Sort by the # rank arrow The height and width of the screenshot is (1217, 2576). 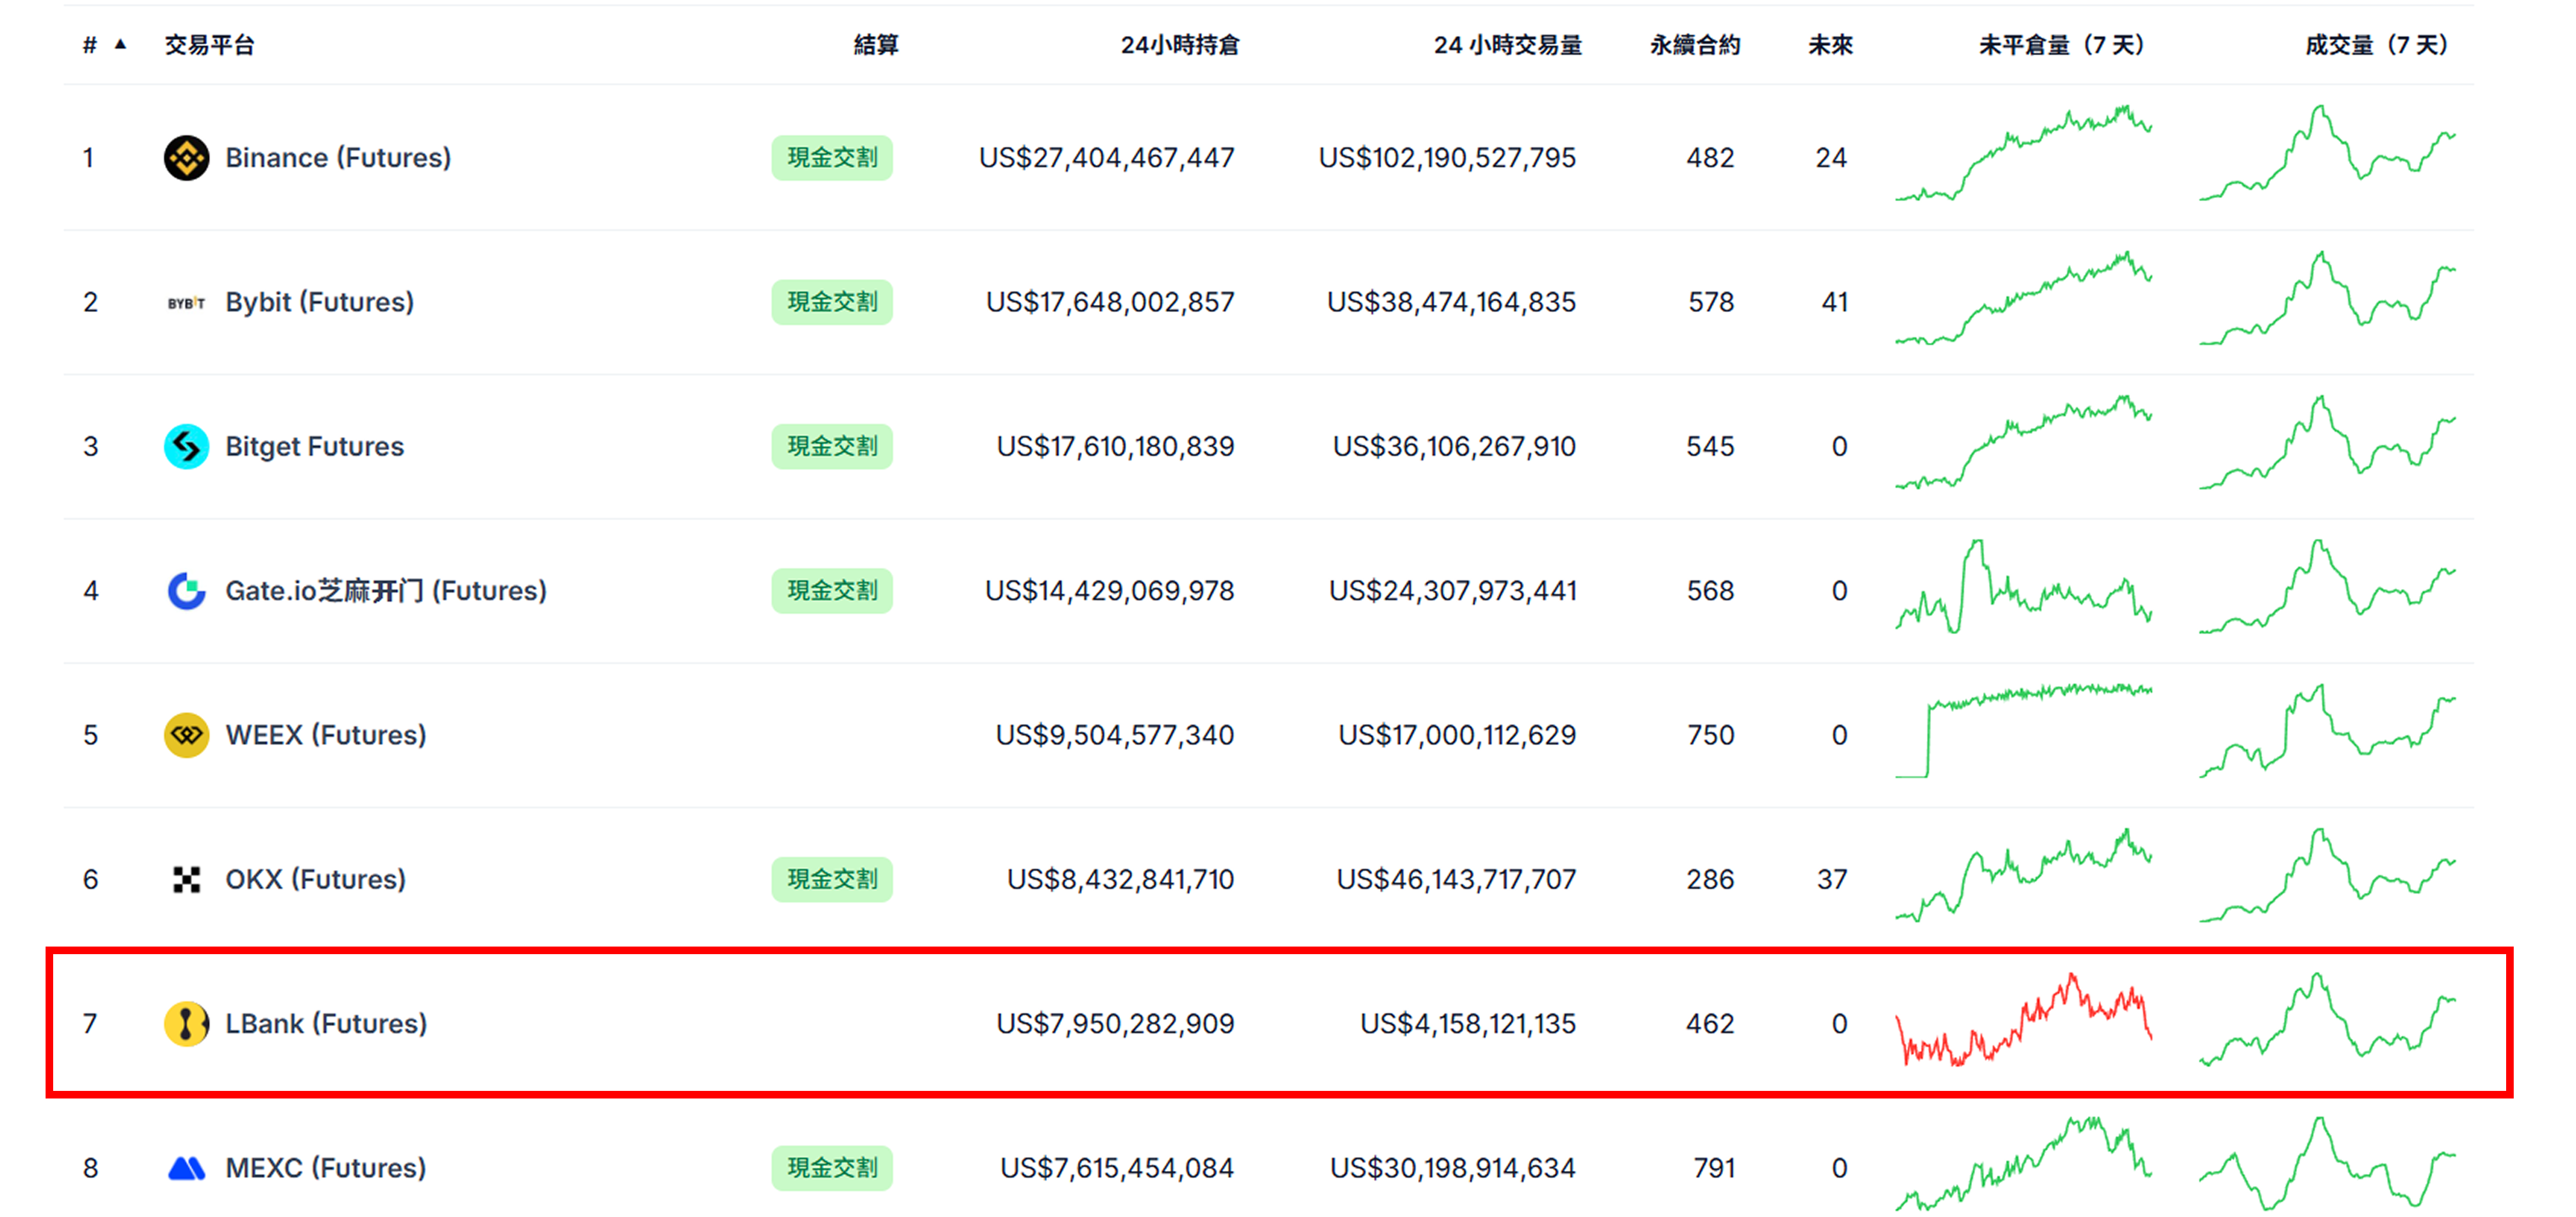120,44
